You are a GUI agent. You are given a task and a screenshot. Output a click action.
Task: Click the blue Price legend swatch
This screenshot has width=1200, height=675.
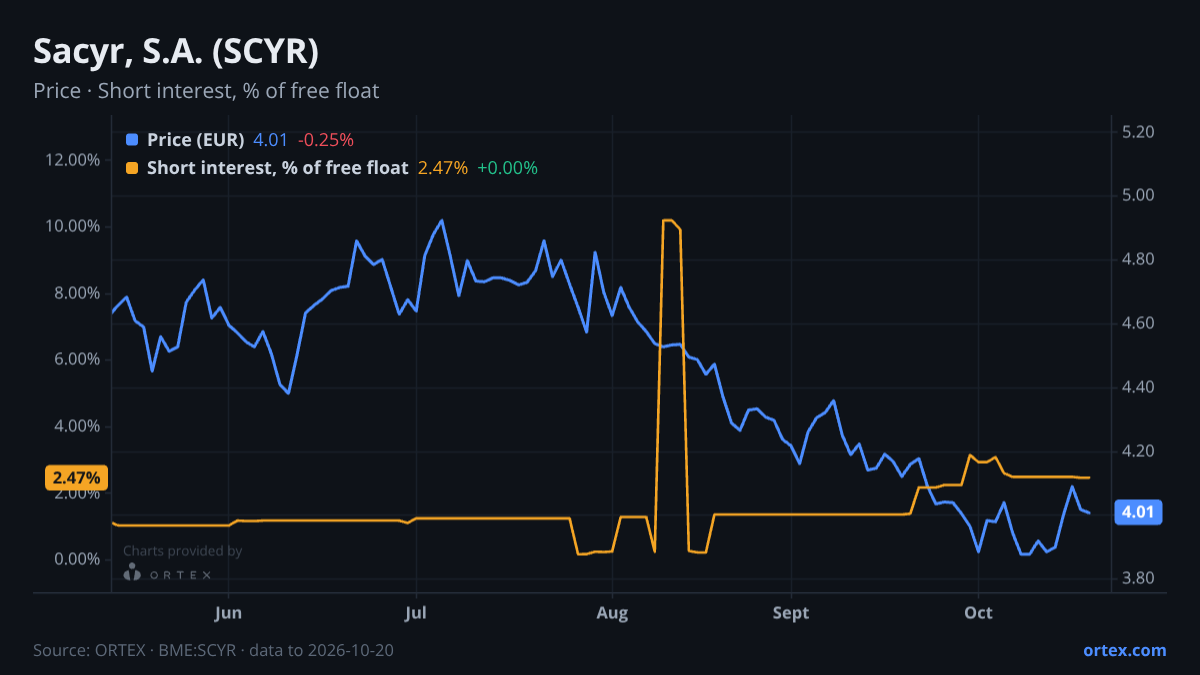pyautogui.click(x=132, y=140)
